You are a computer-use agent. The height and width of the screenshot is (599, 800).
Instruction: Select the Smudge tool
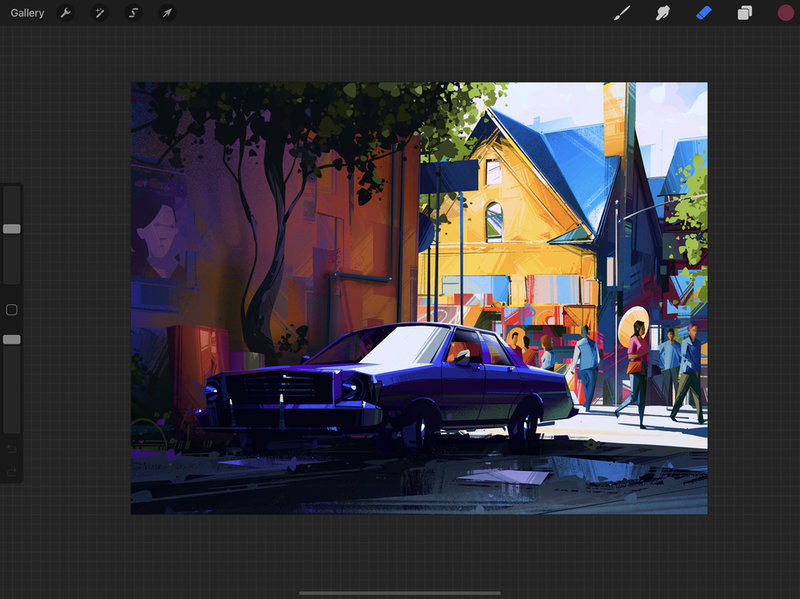point(662,13)
